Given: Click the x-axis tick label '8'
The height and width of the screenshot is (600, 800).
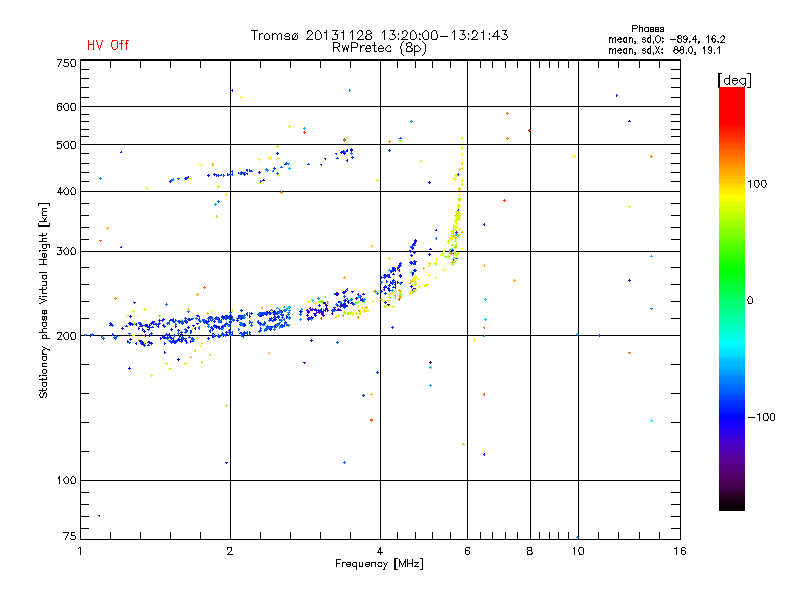Looking at the screenshot, I should (x=530, y=551).
